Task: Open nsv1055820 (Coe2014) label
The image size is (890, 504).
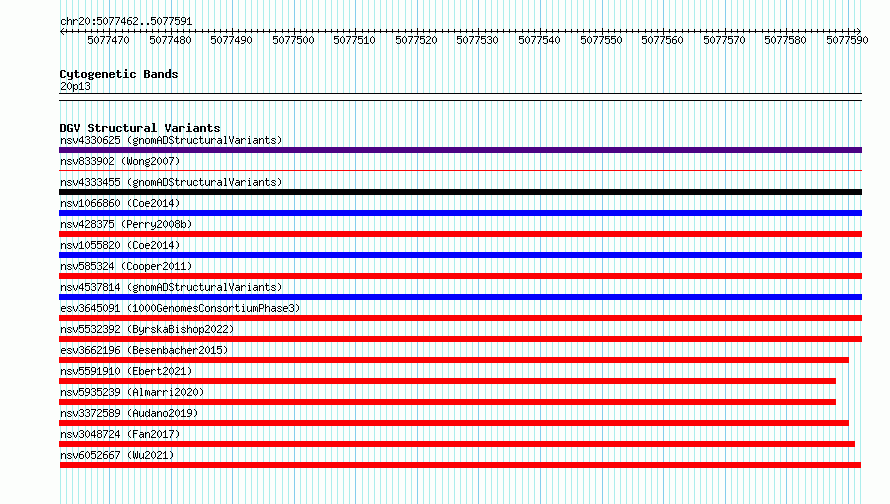Action: click(x=120, y=245)
